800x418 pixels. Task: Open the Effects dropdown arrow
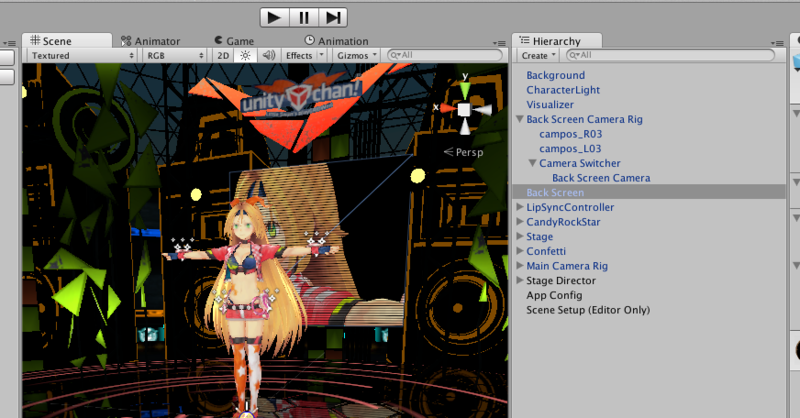[321, 55]
